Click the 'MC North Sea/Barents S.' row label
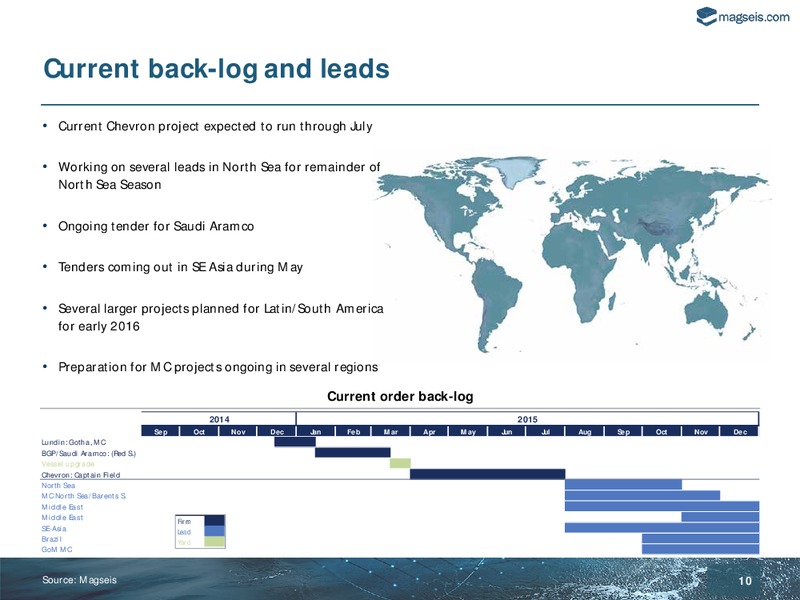800x600 pixels. (84, 496)
